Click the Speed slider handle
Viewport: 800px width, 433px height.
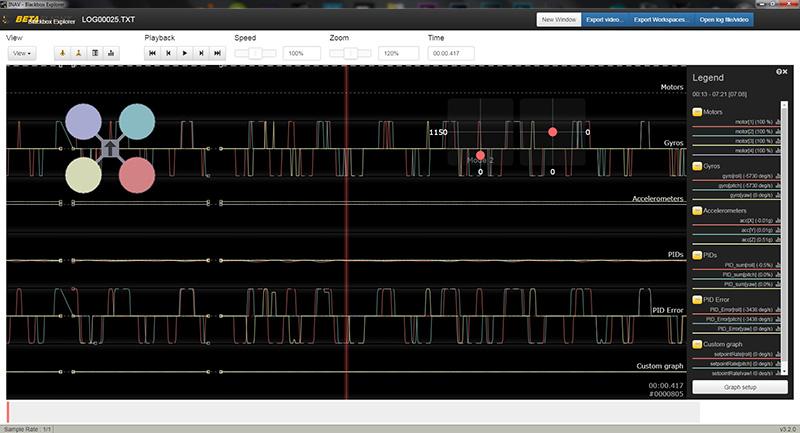pyautogui.click(x=255, y=53)
